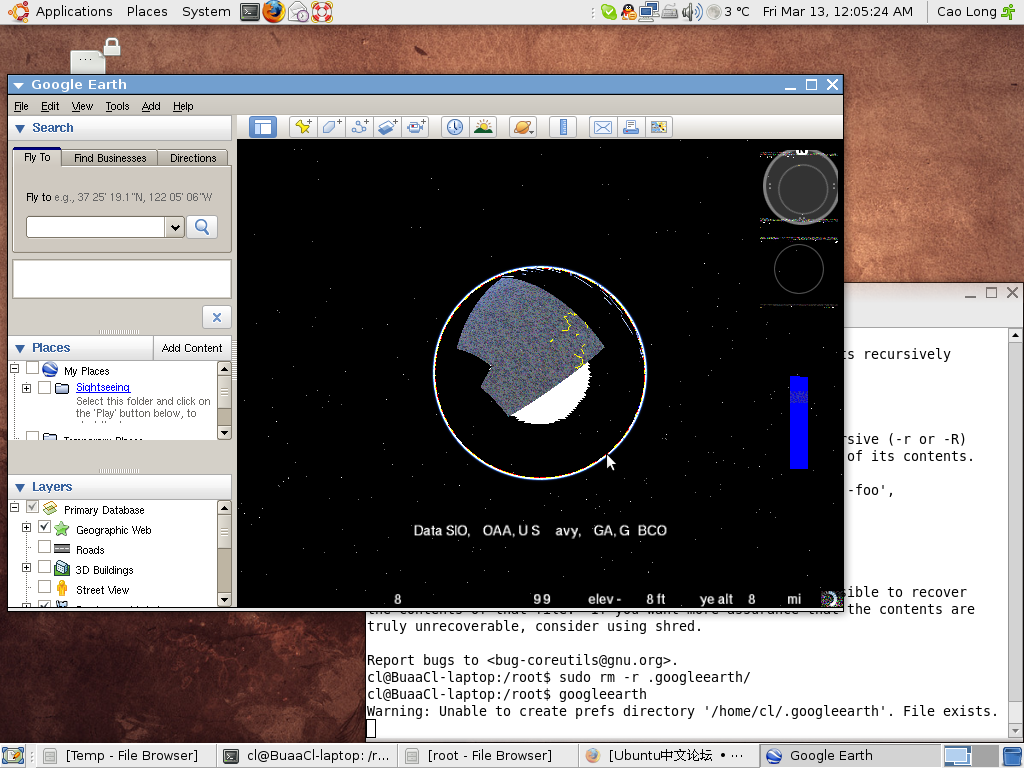This screenshot has height=768, width=1024.
Task: Open the Add menu
Action: 151,106
